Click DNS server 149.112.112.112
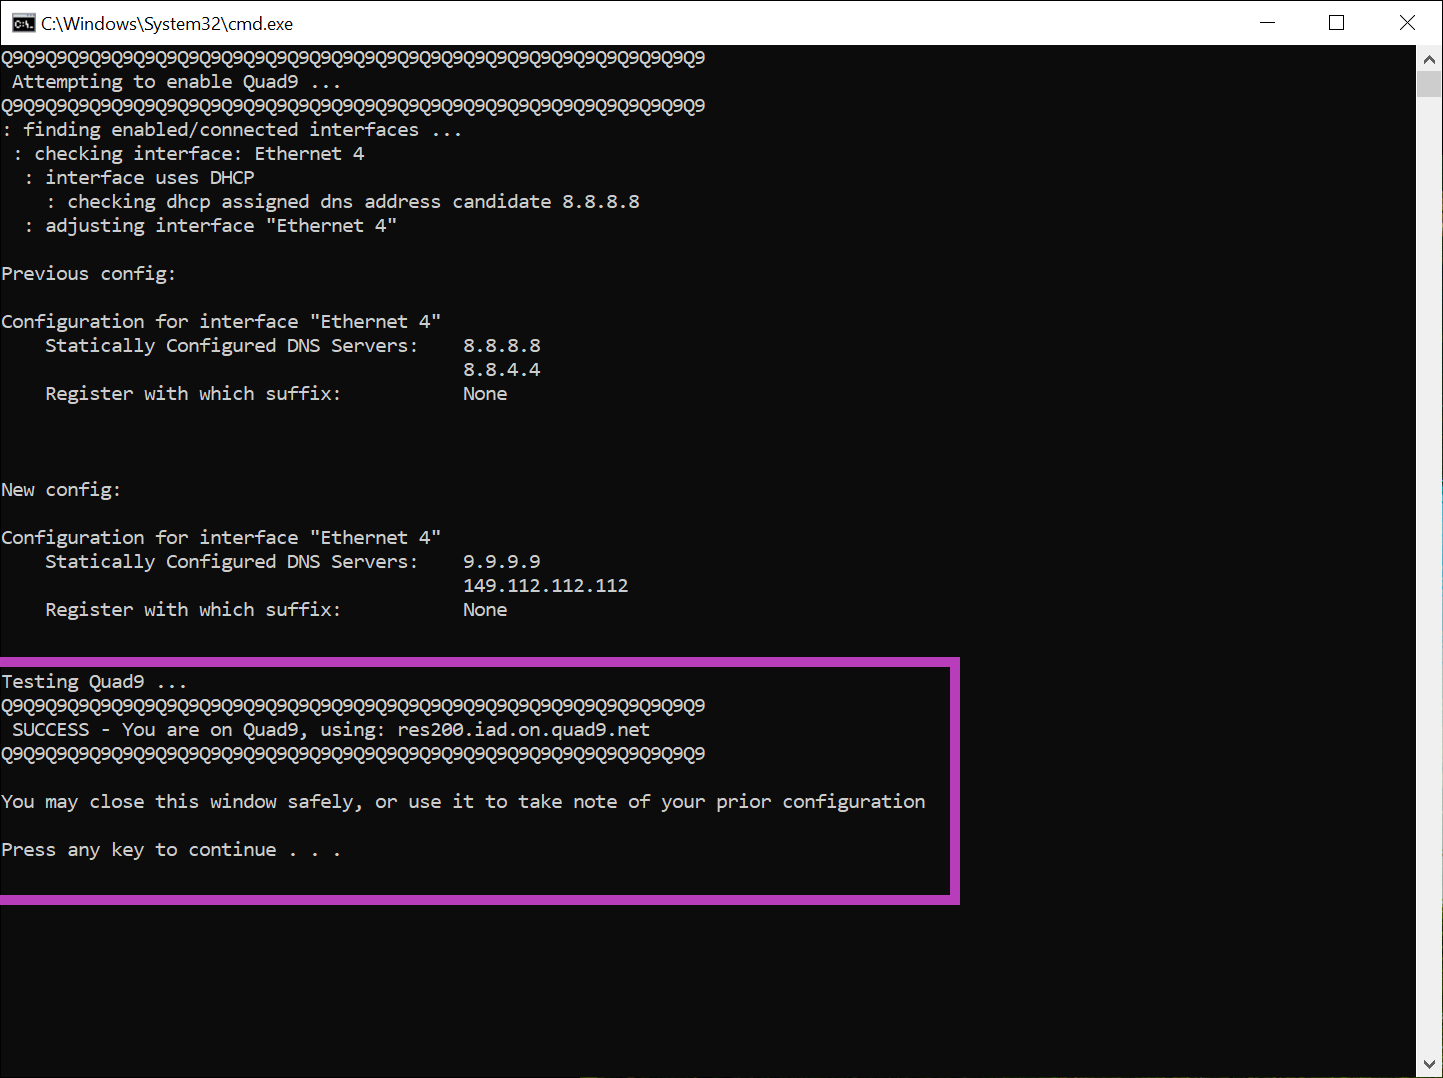 (546, 586)
